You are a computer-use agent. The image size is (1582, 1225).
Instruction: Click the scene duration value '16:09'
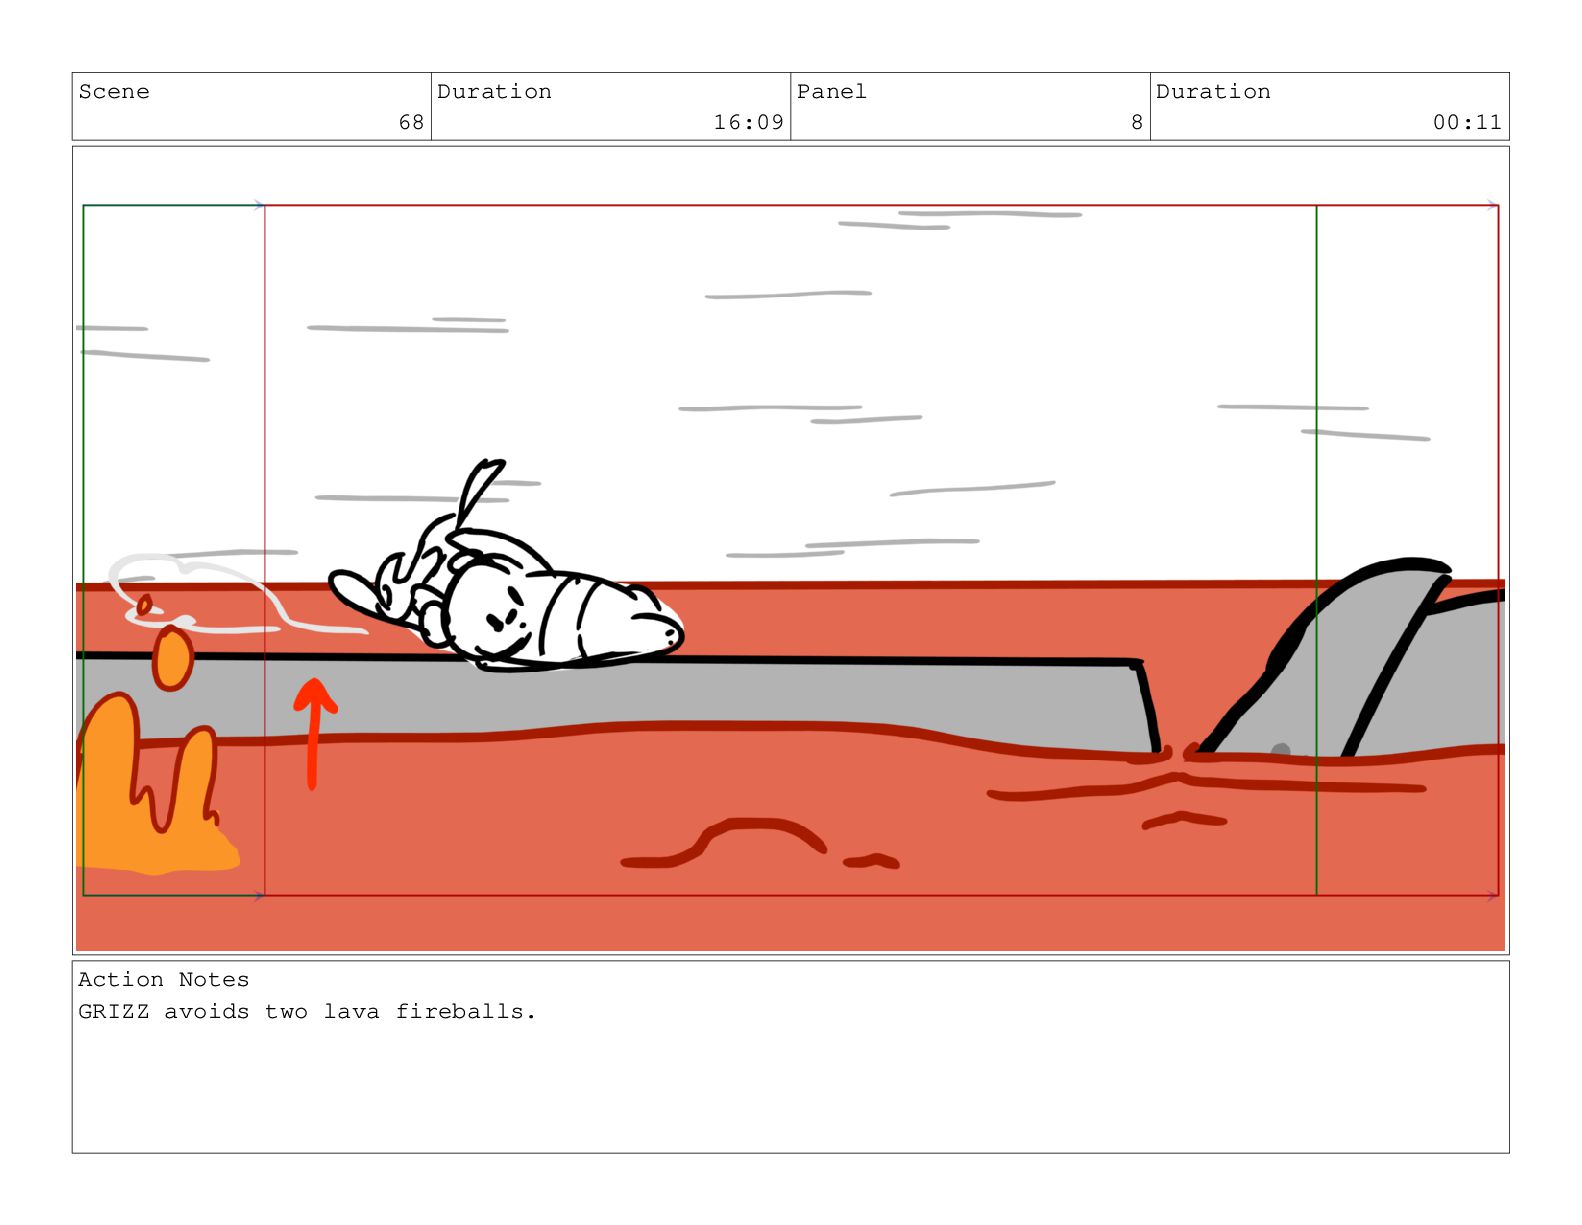click(x=748, y=122)
